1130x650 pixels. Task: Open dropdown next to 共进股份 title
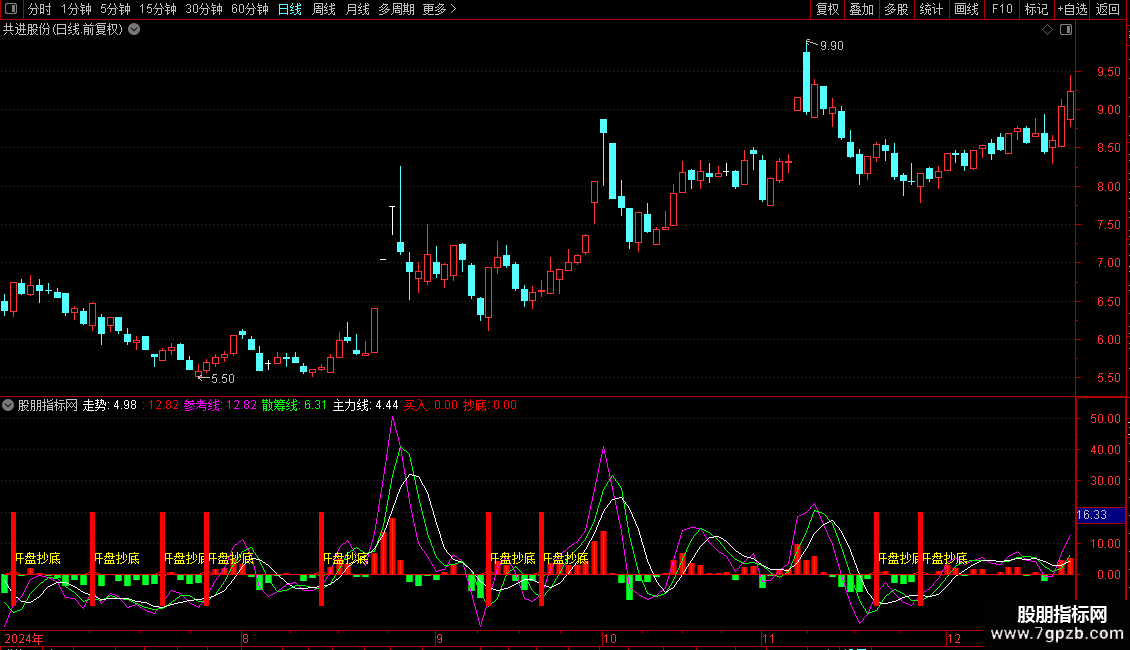coord(134,30)
